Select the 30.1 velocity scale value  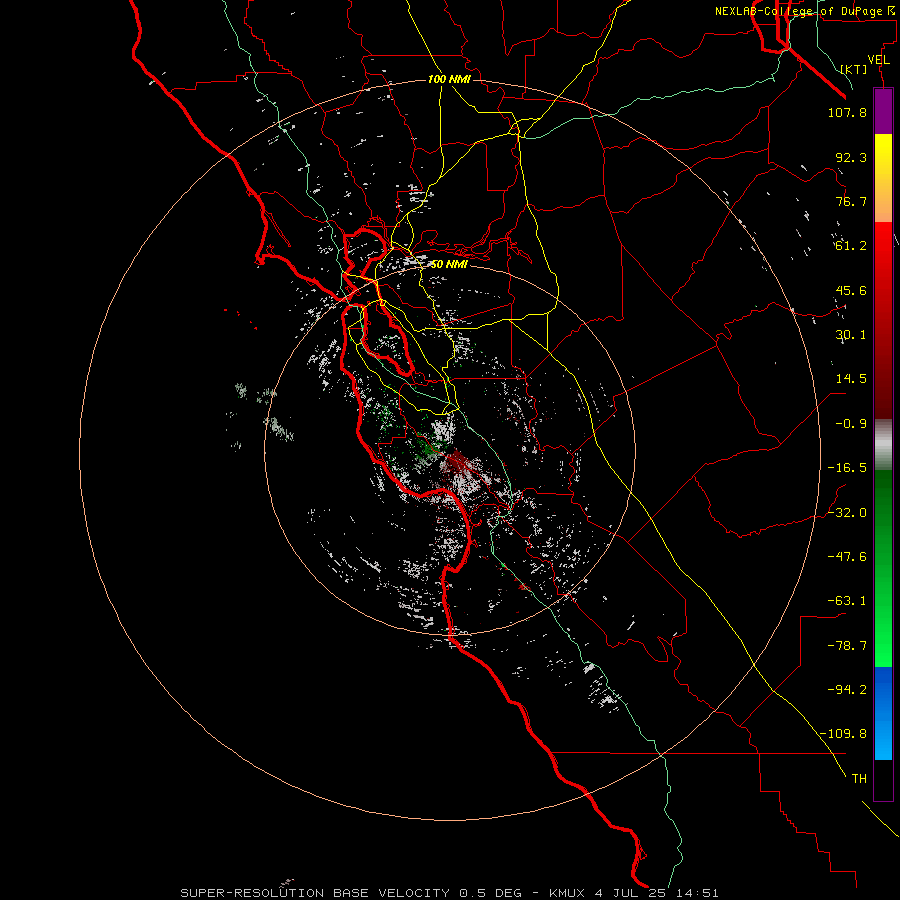[851, 335]
